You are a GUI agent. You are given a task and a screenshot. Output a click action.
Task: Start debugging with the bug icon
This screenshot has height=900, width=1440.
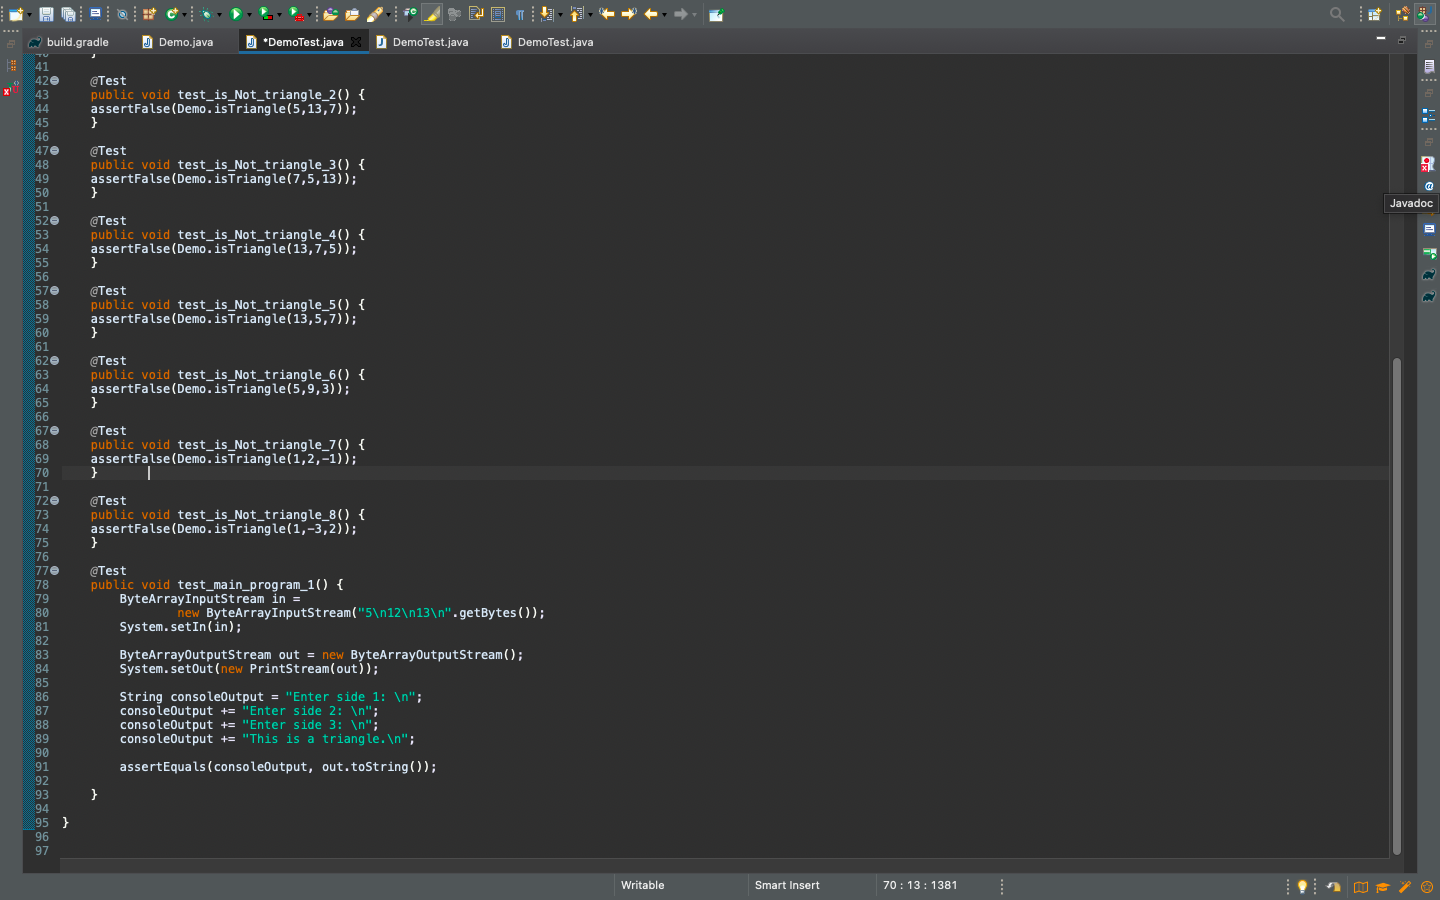(x=206, y=14)
